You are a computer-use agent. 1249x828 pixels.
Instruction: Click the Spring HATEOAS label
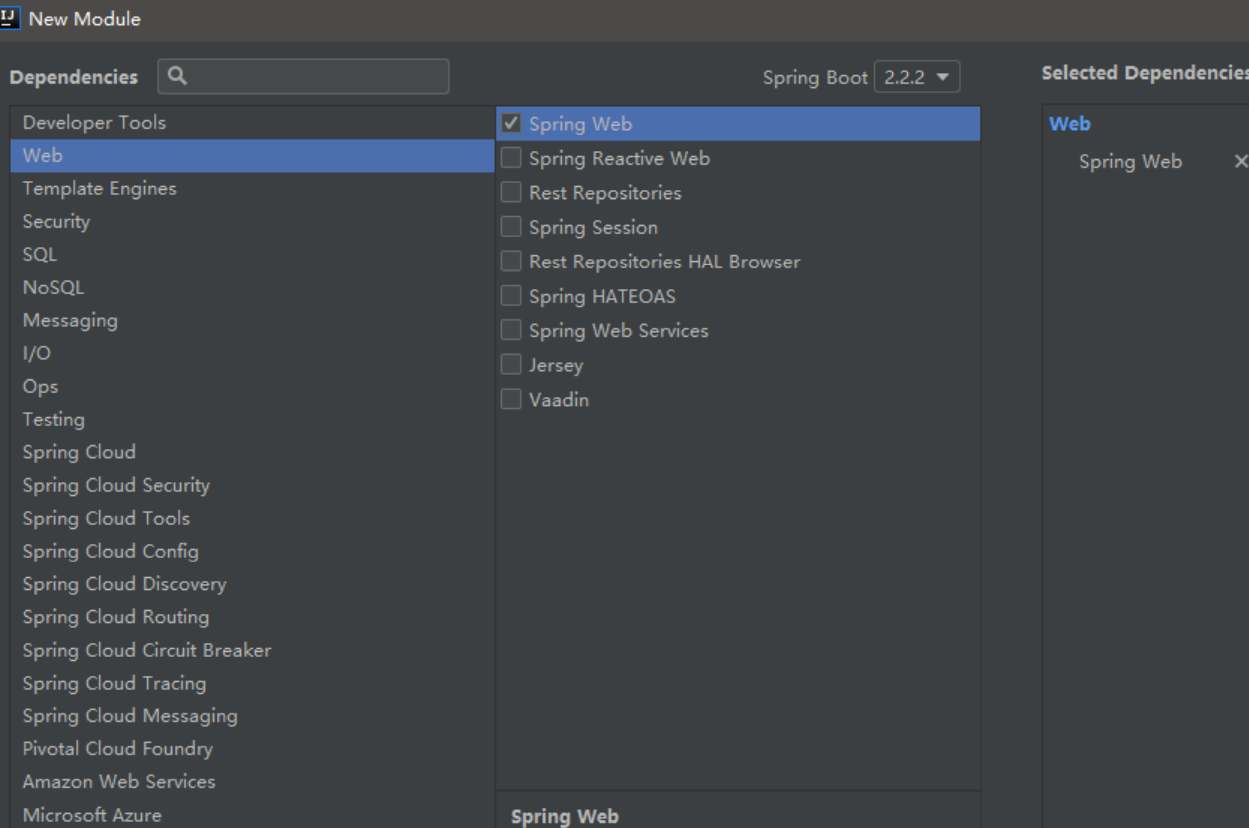602,297
